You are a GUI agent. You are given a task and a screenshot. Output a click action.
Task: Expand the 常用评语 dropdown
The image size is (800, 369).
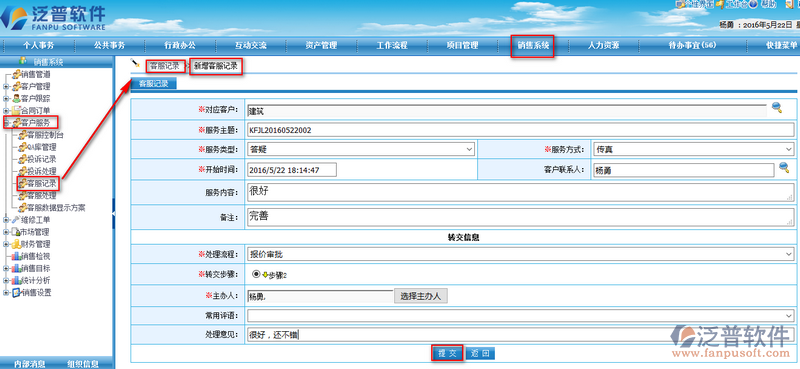tap(520, 316)
